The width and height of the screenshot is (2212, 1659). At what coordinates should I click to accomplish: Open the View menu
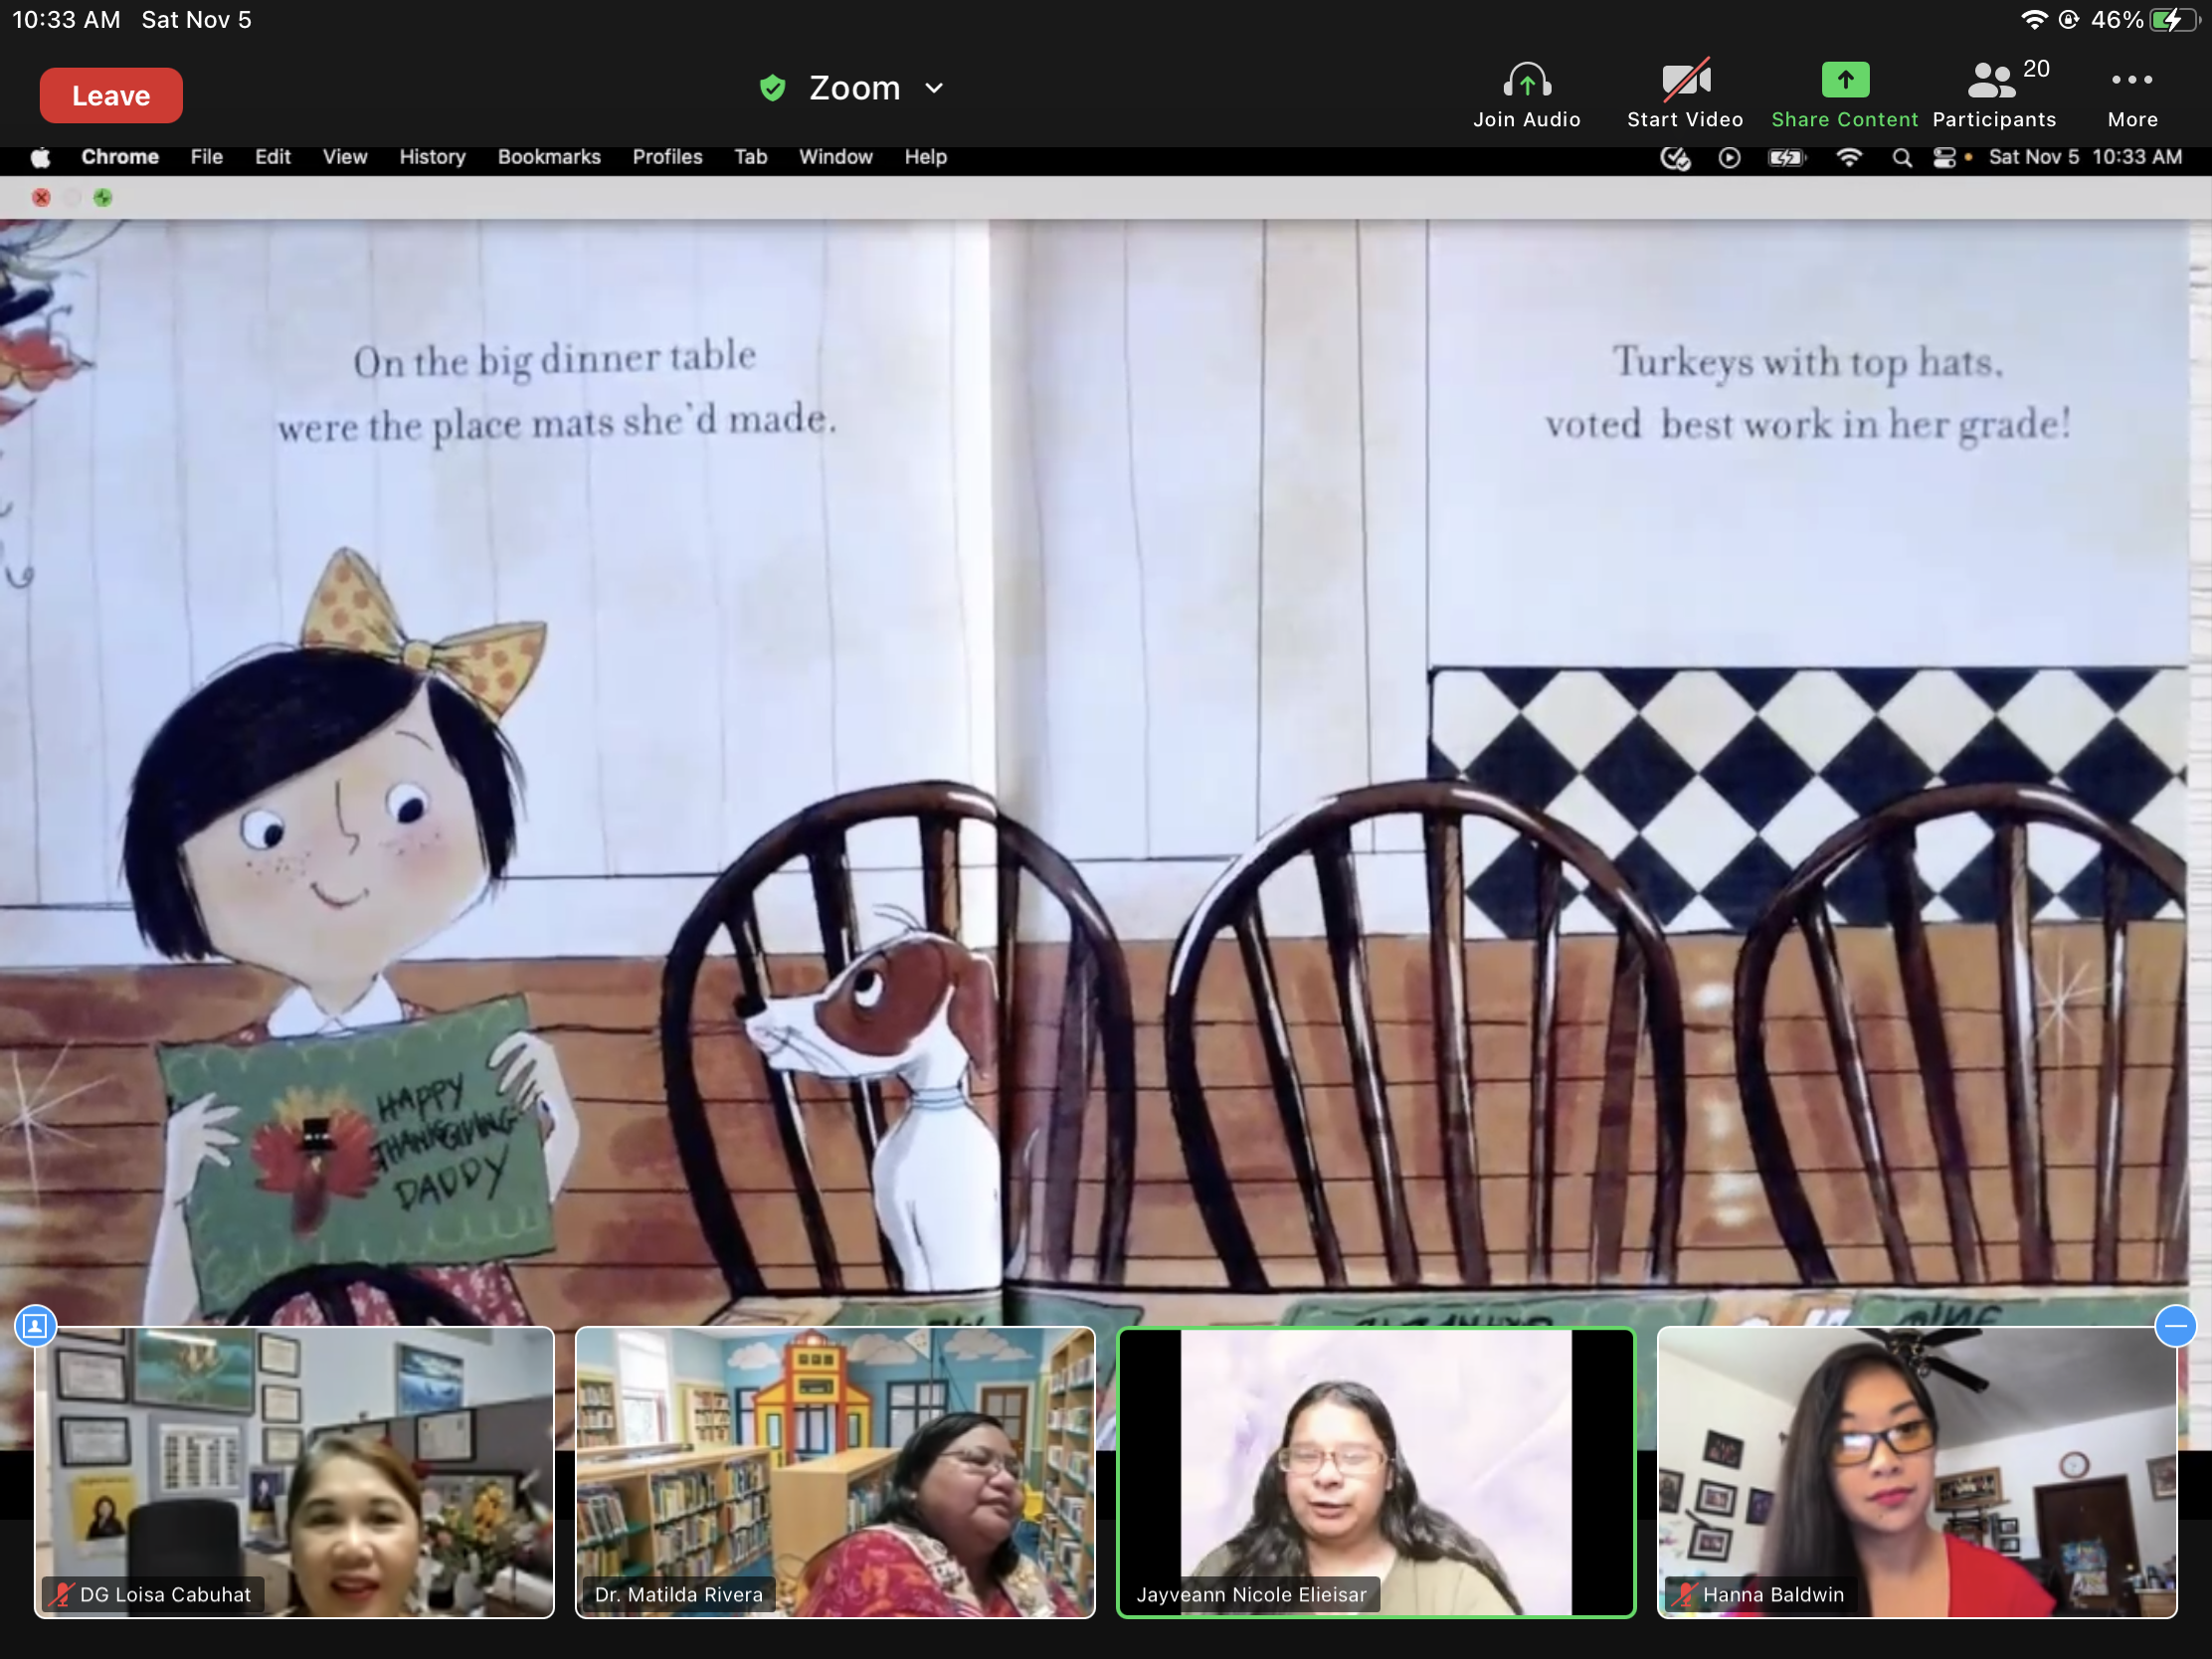click(x=345, y=157)
